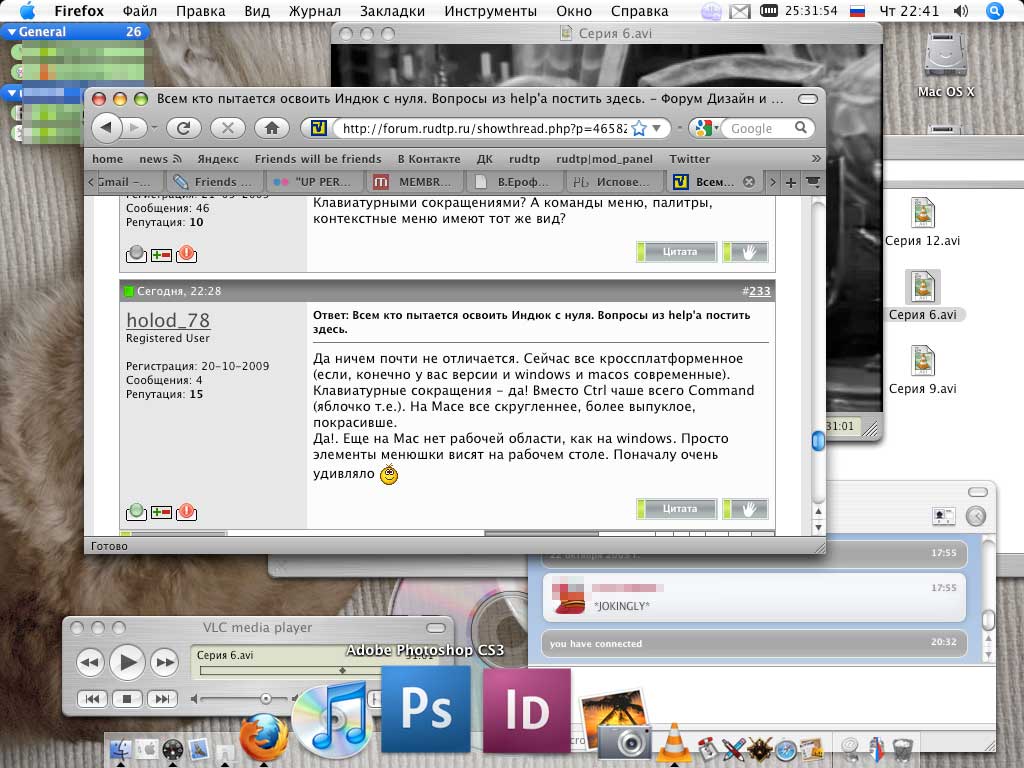Open holod_78's user profile link
Image resolution: width=1024 pixels, height=768 pixels.
168,320
